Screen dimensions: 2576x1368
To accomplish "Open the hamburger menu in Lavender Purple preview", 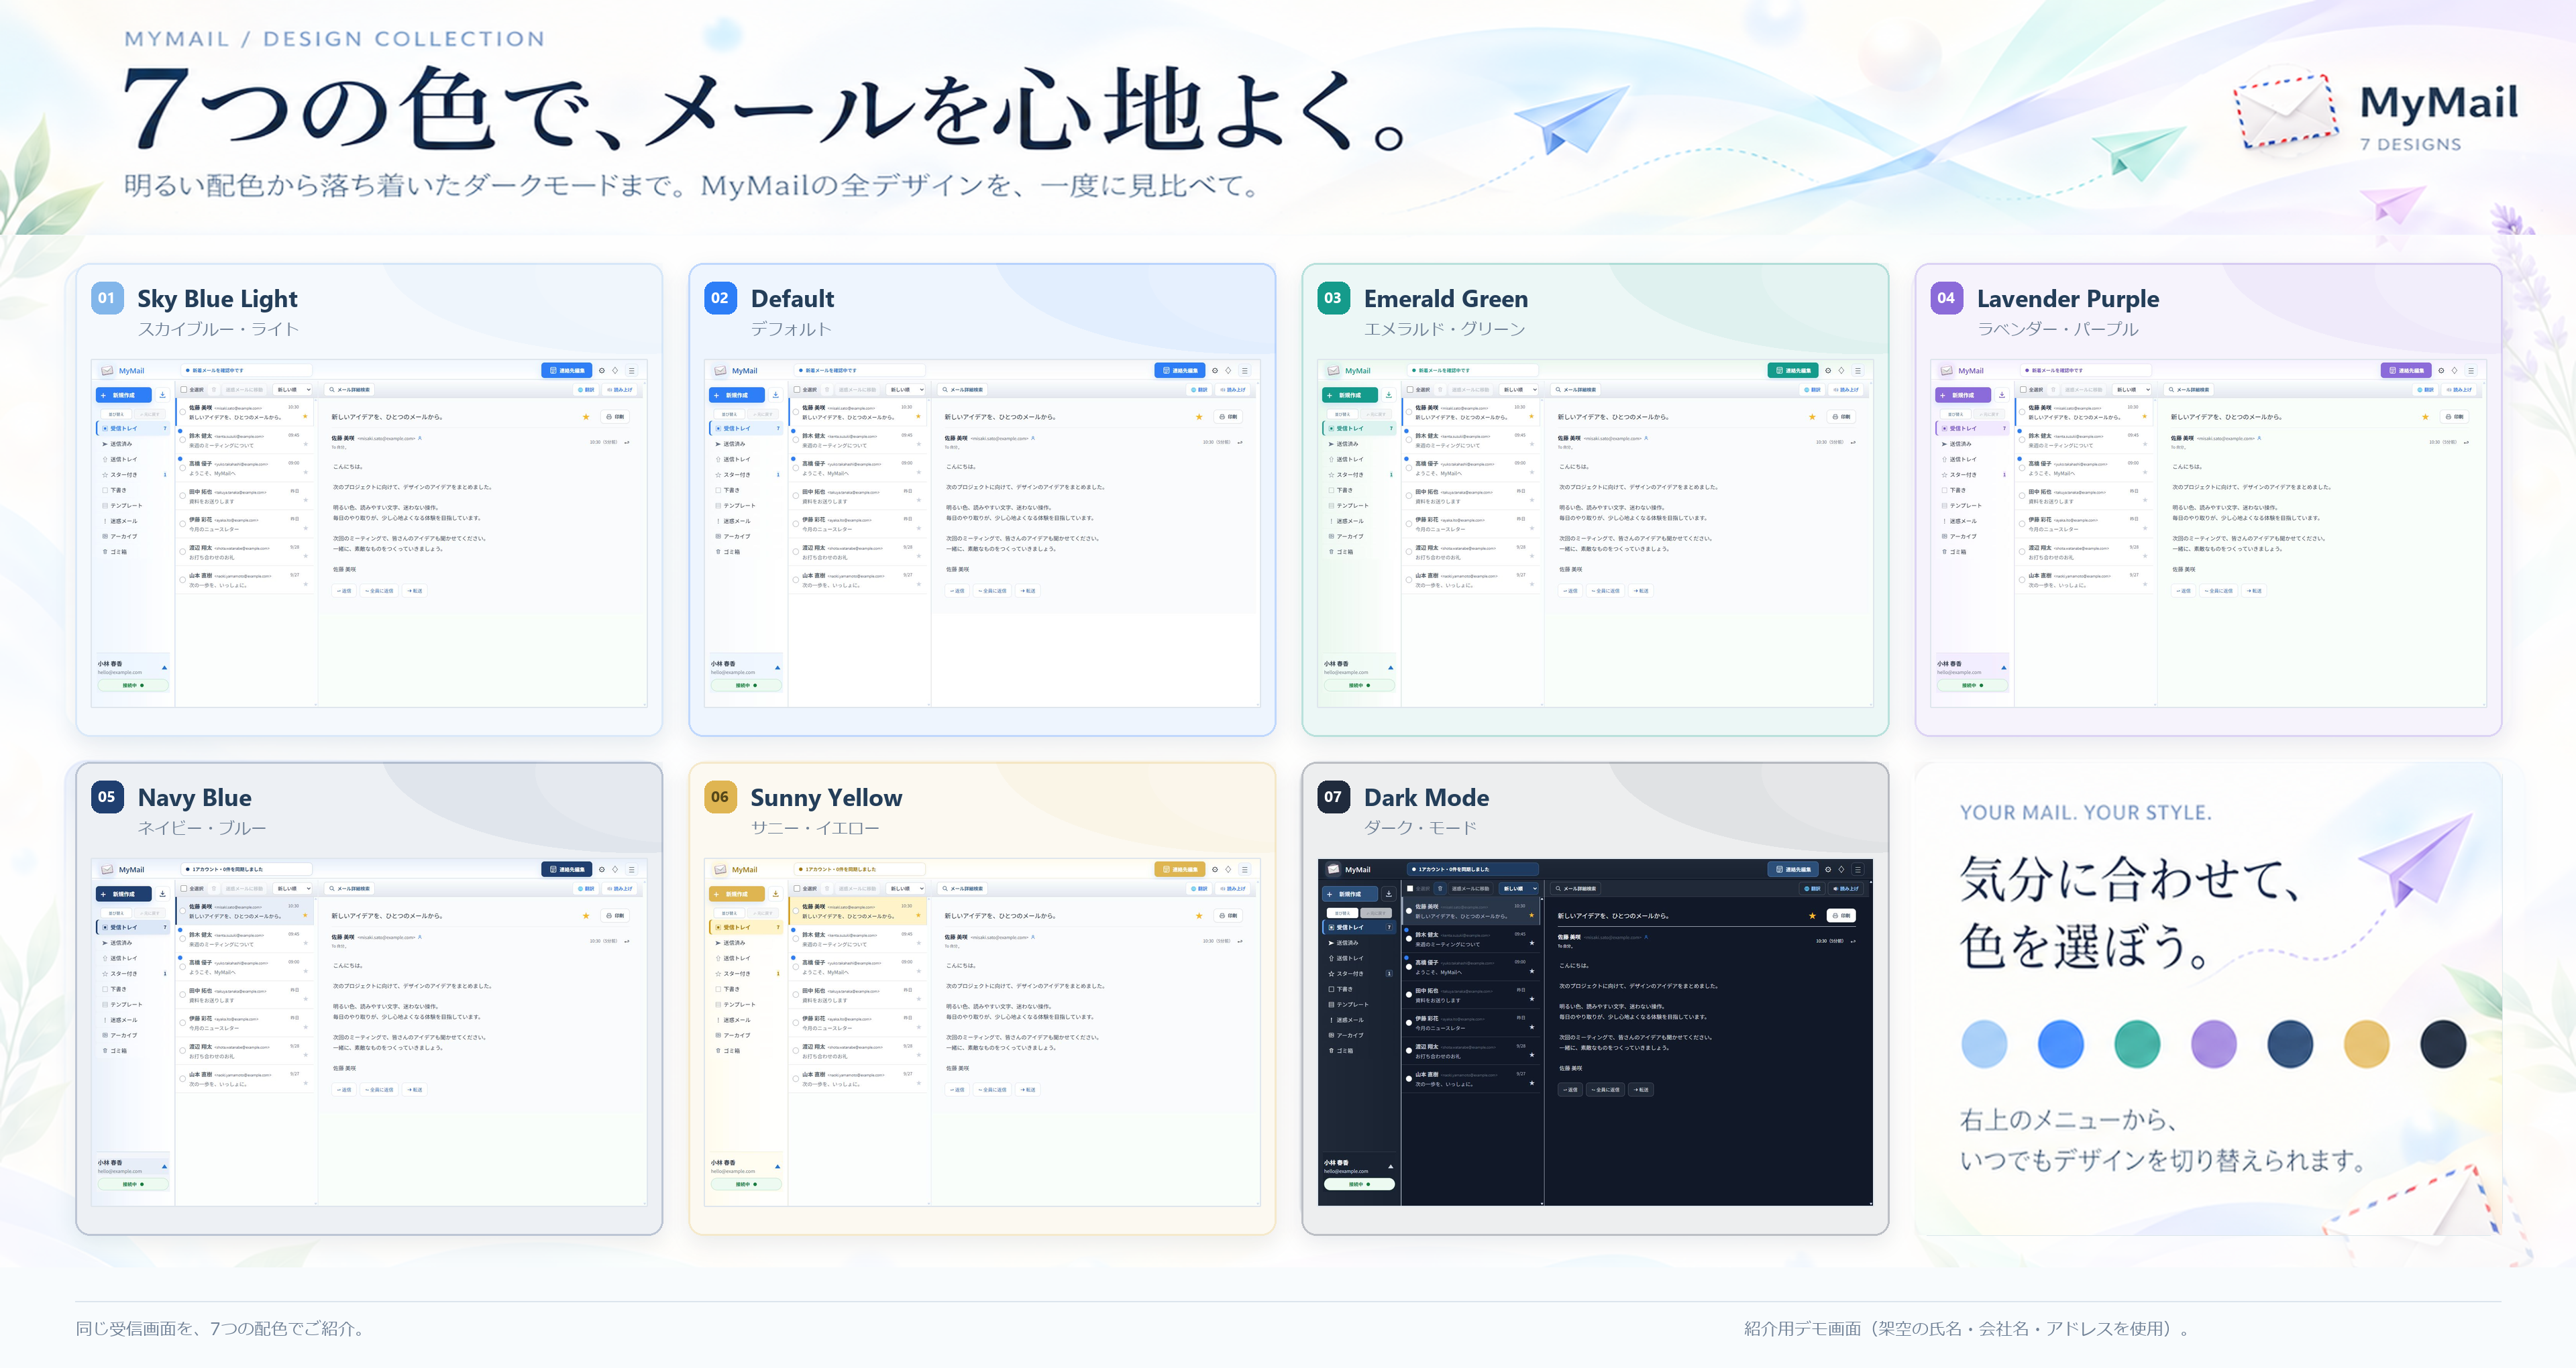I will coord(2470,371).
